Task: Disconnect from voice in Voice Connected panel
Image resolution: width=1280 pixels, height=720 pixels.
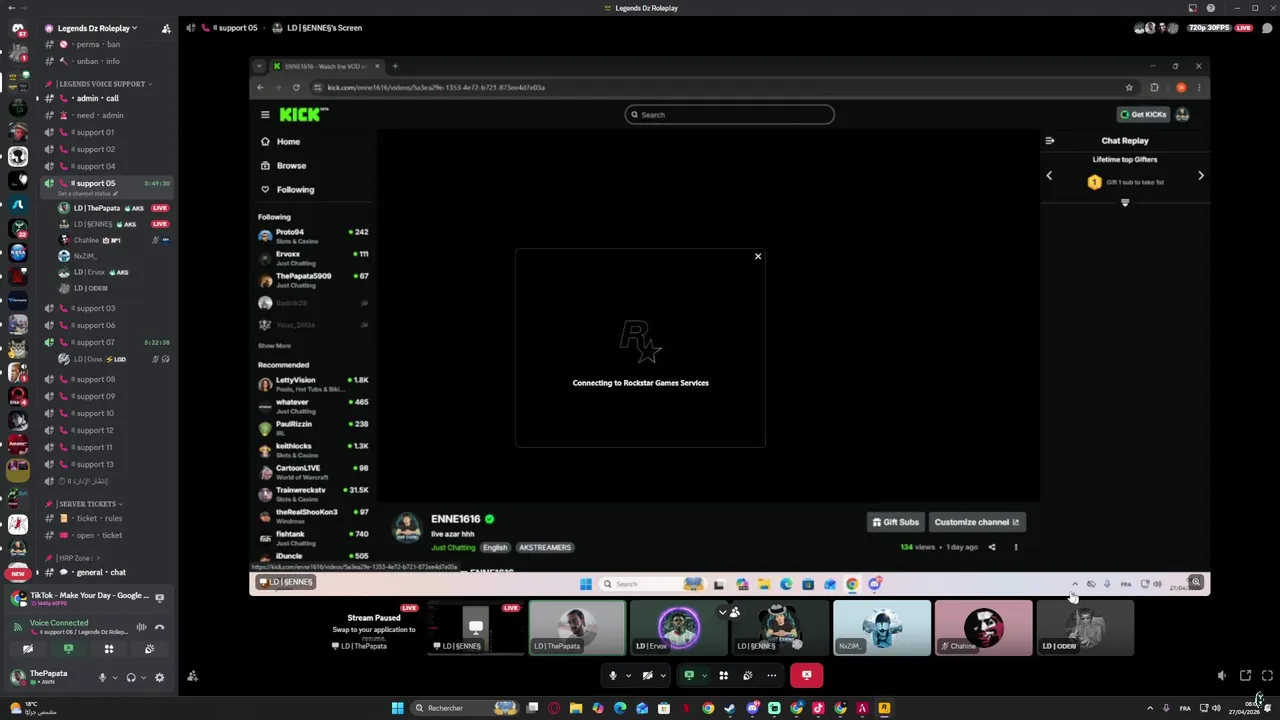Action: 159,627
